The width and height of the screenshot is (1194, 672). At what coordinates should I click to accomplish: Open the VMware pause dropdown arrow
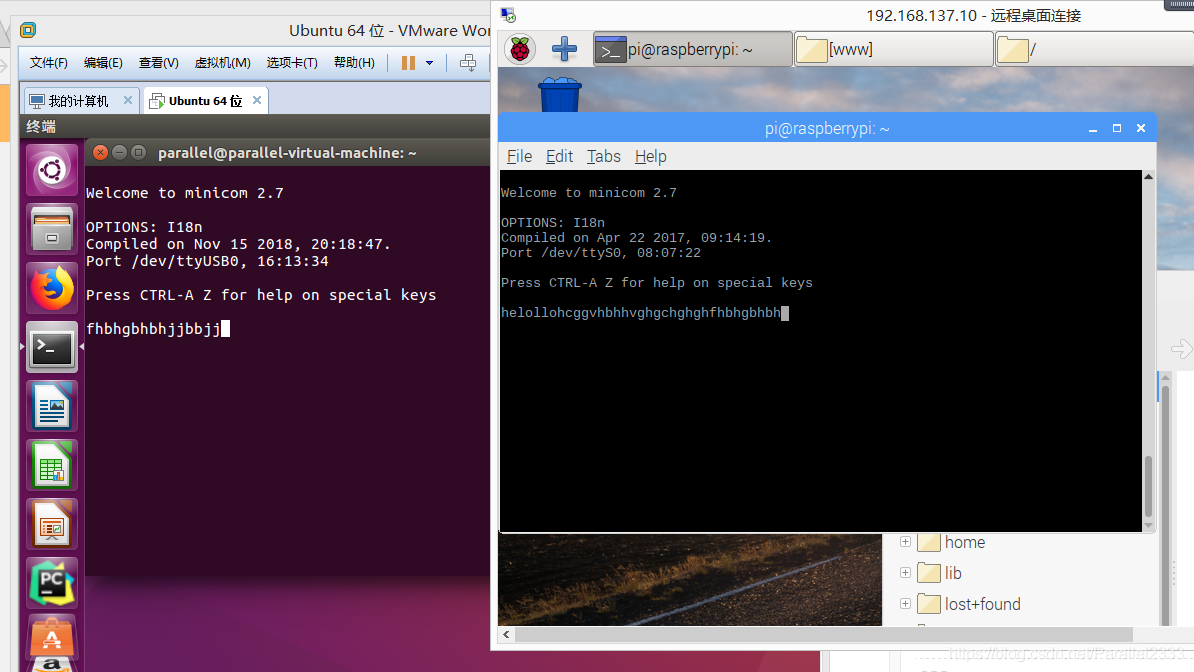tap(429, 62)
